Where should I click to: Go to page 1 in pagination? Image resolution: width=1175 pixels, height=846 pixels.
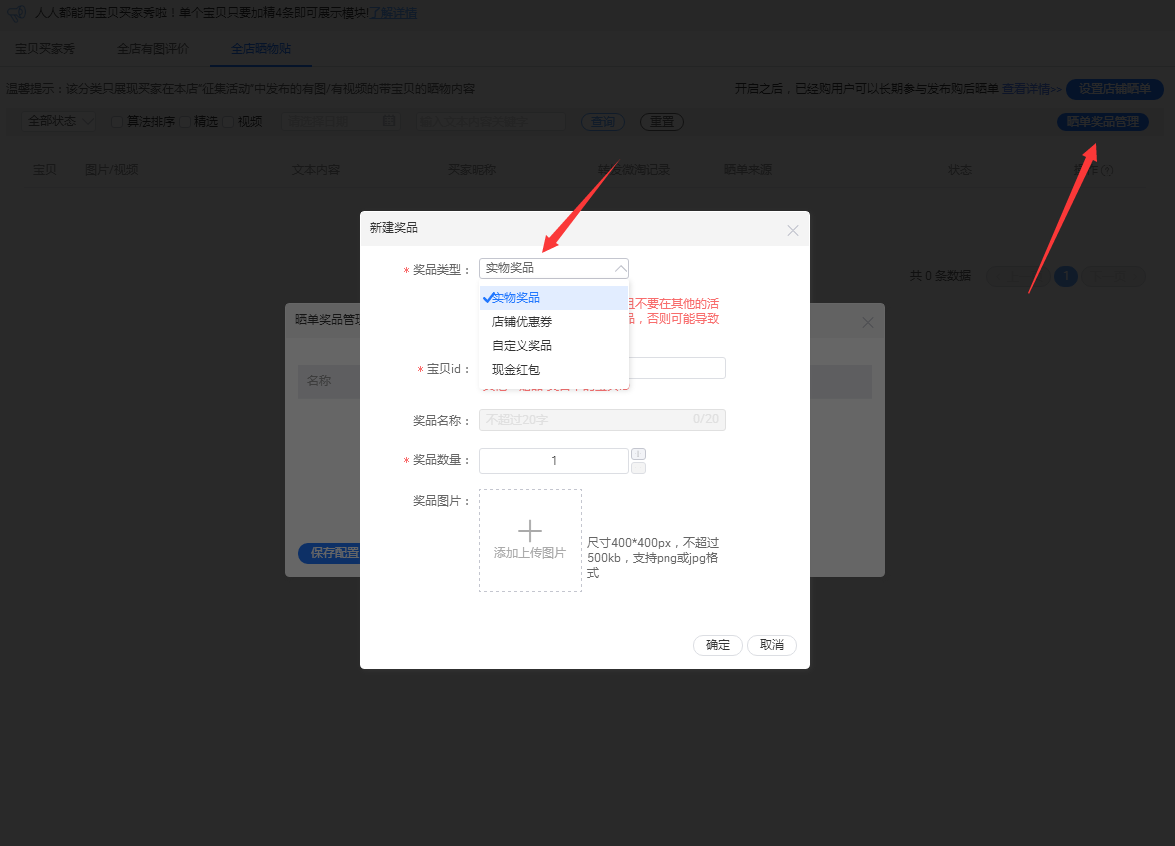coord(1066,276)
